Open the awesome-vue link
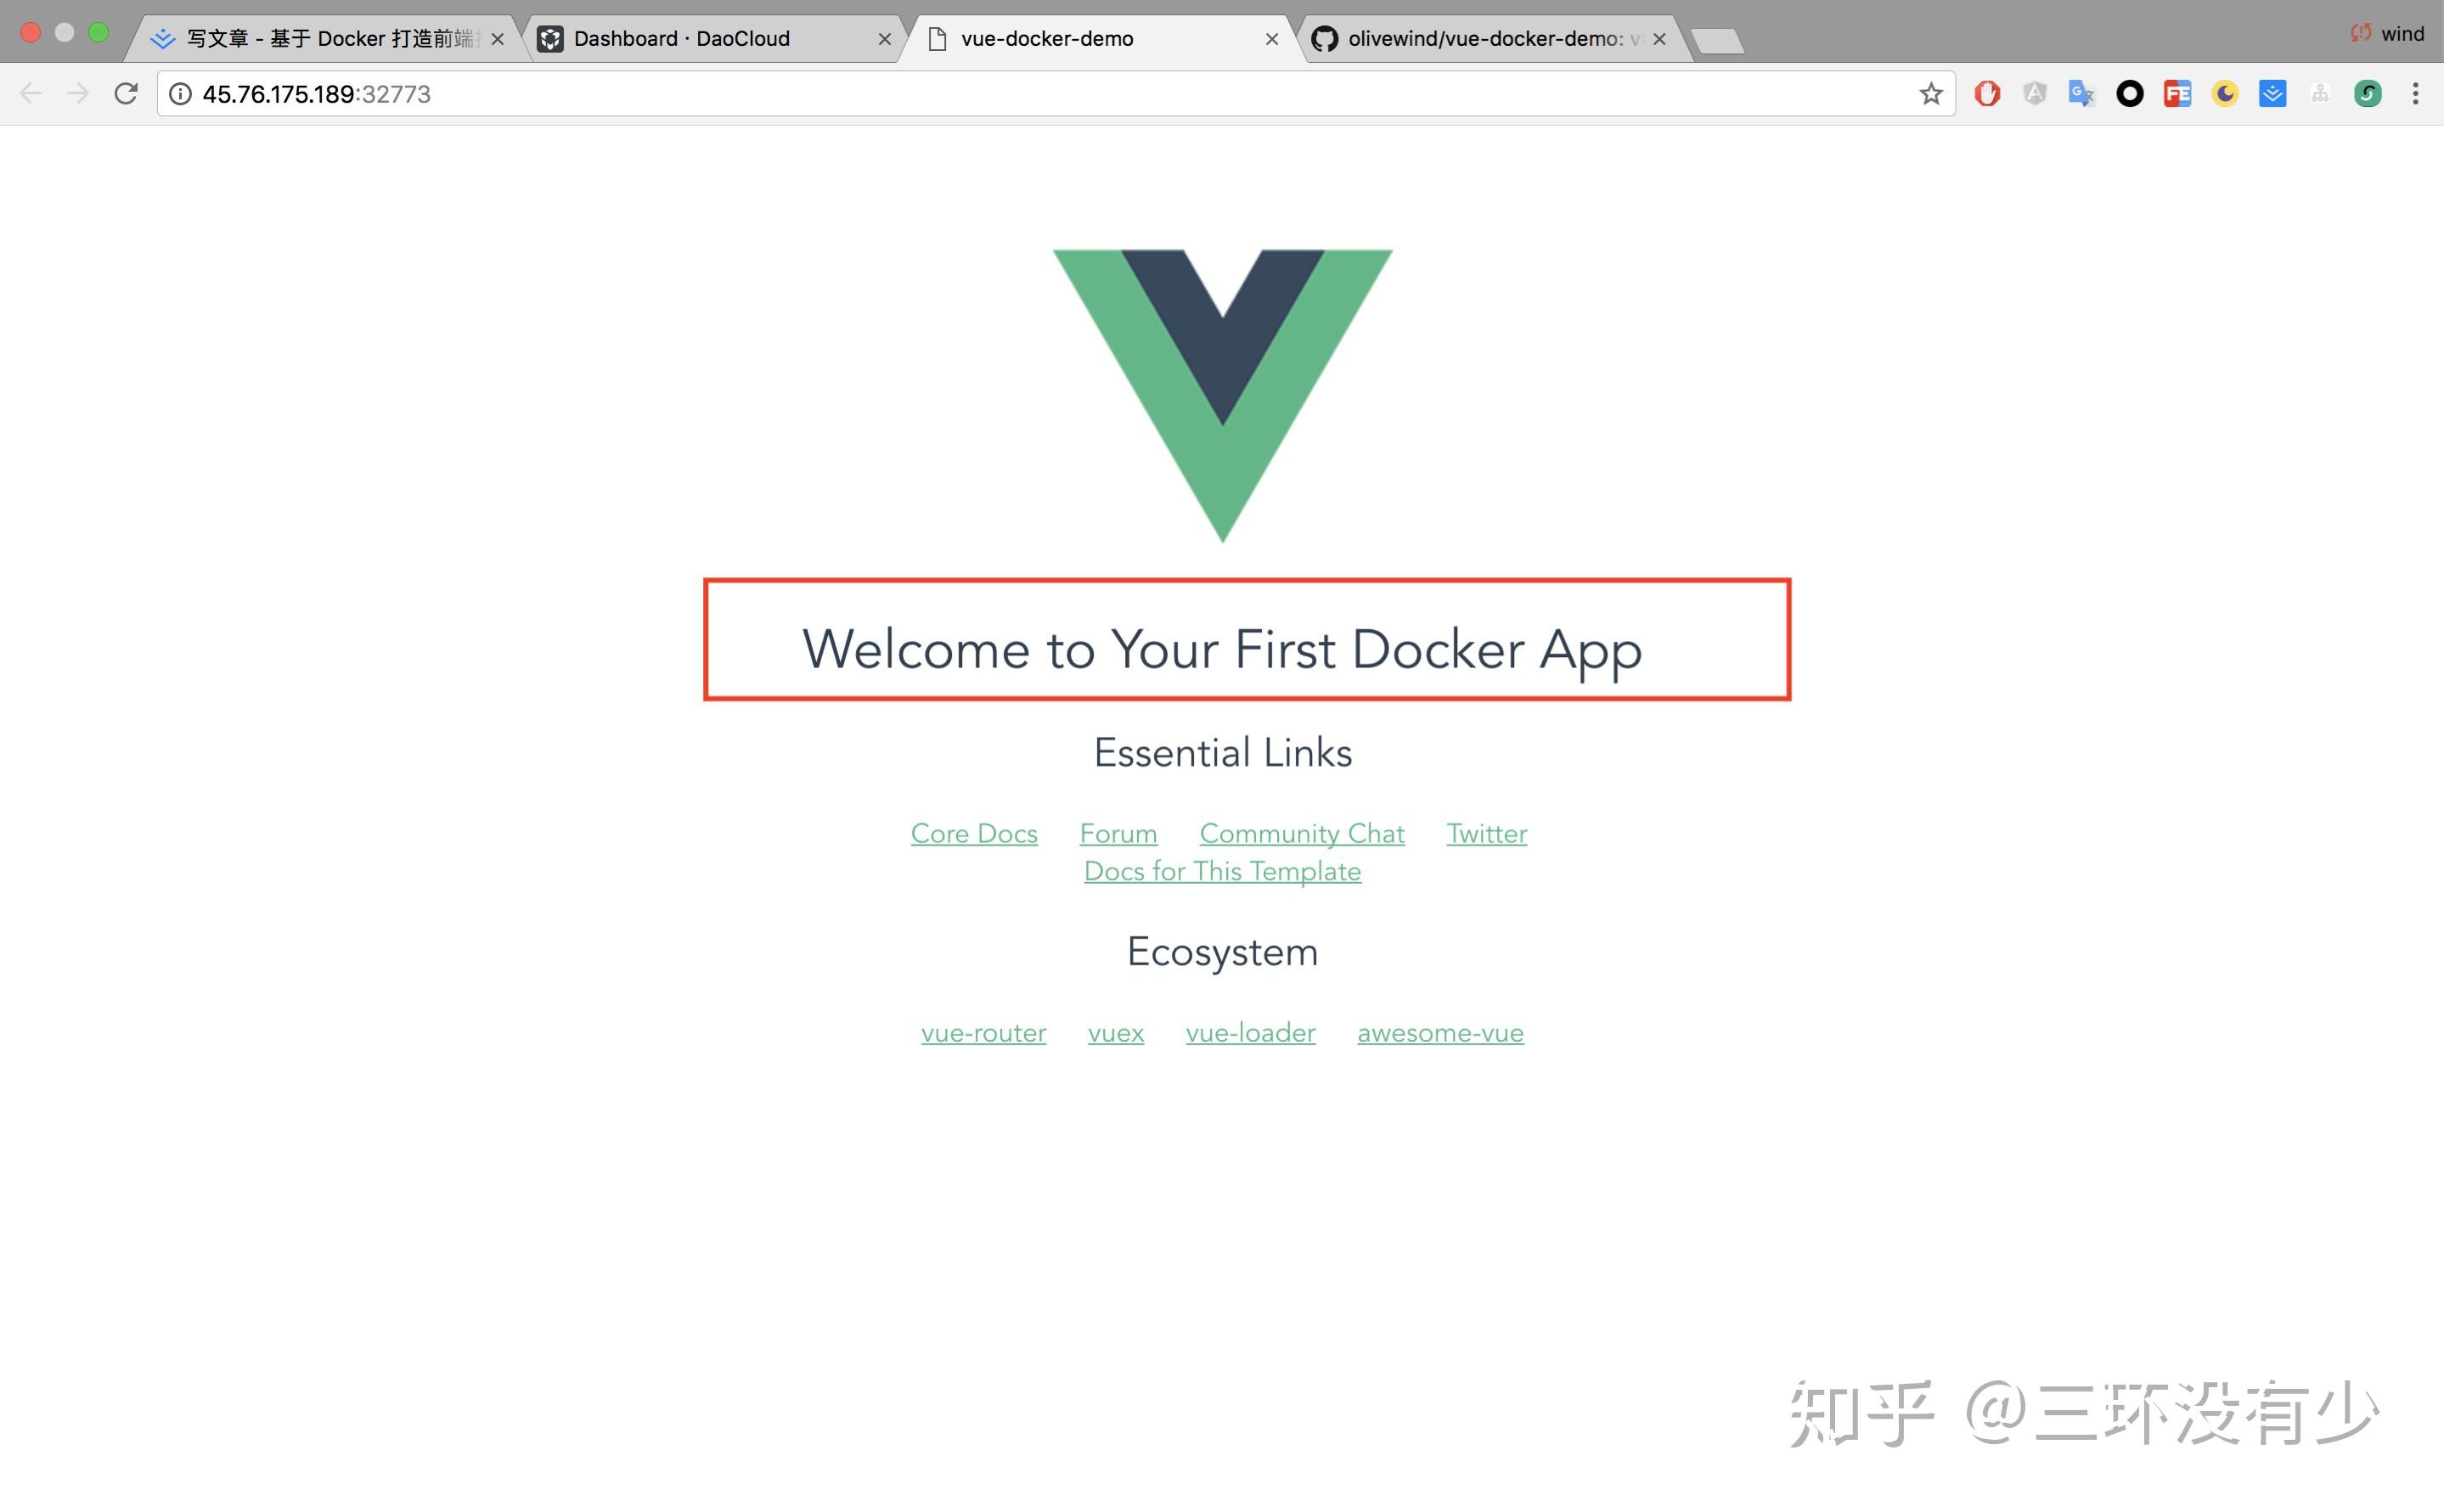The height and width of the screenshot is (1512, 2444). click(1439, 1032)
